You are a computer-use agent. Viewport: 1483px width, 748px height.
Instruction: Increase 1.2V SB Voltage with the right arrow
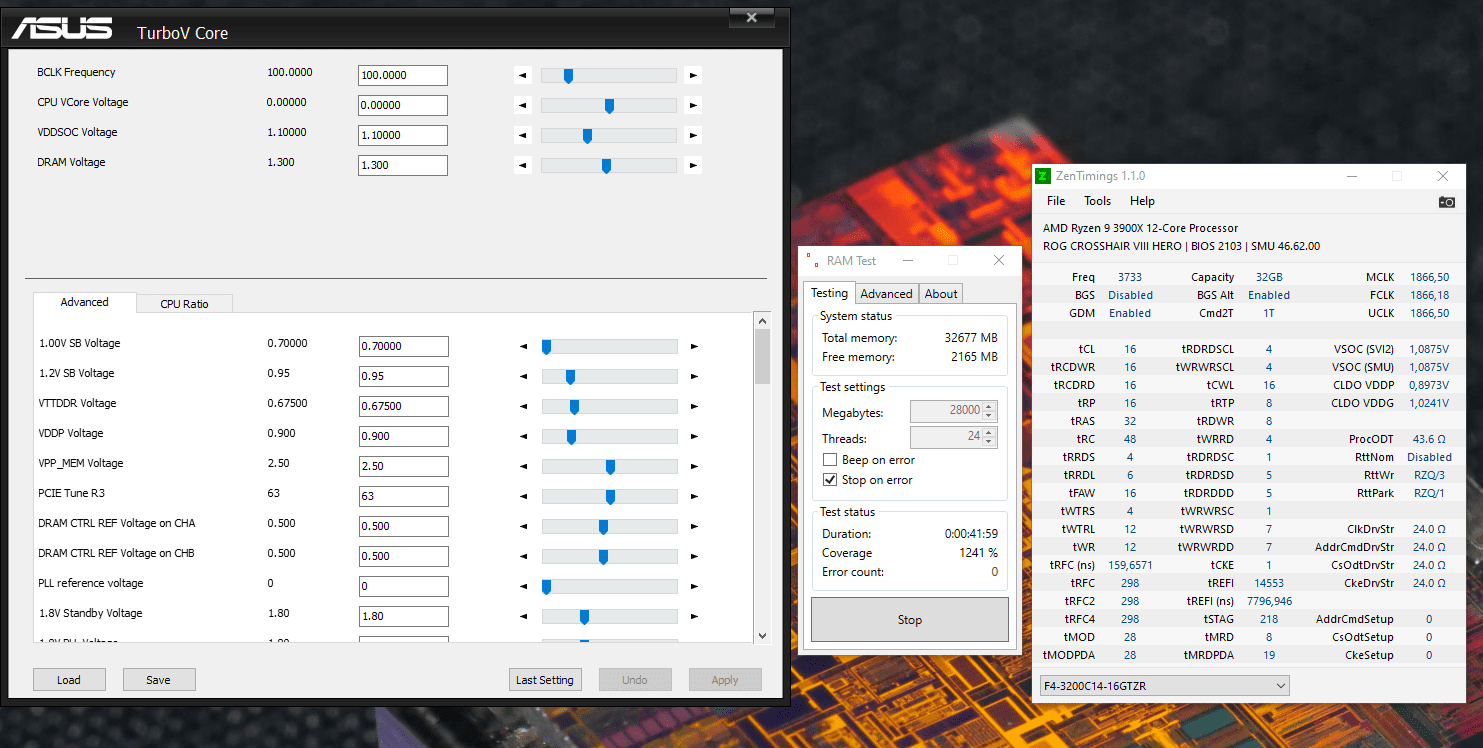694,377
